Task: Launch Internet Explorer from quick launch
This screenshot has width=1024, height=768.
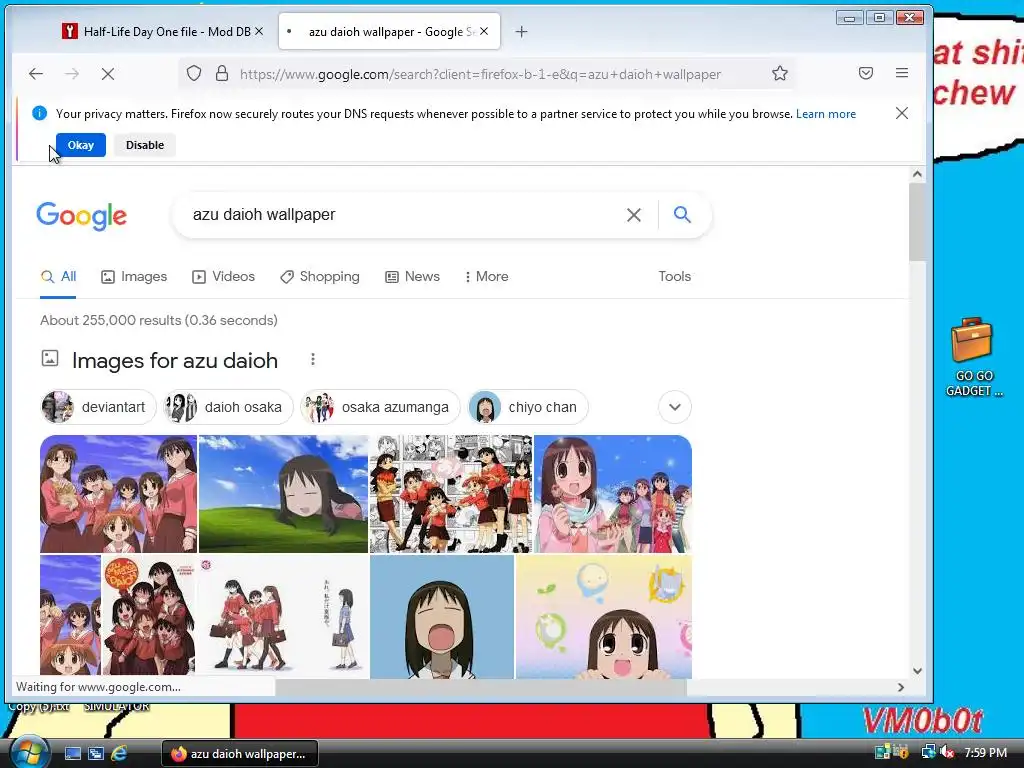Action: coord(119,753)
